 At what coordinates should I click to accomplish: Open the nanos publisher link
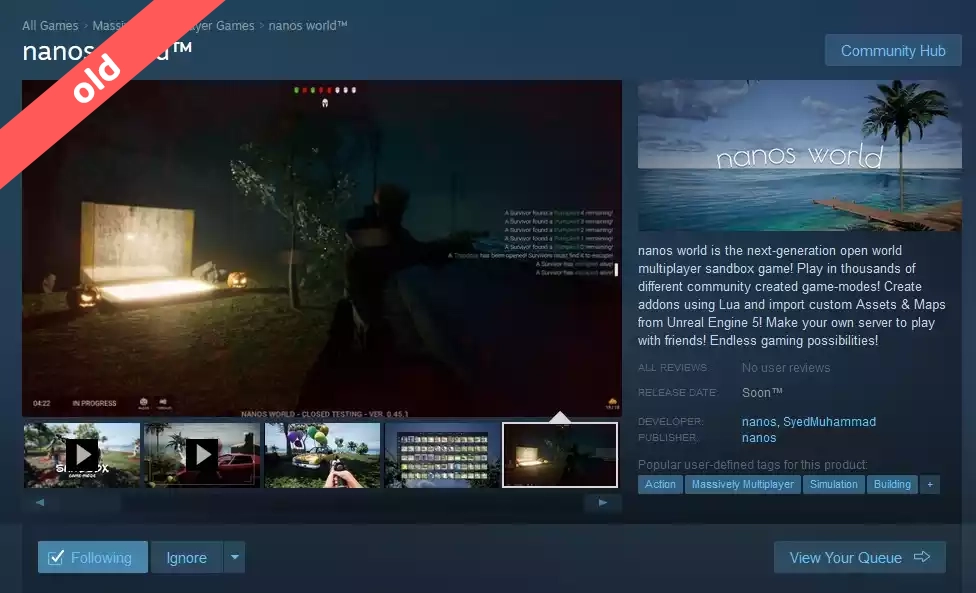pyautogui.click(x=759, y=438)
